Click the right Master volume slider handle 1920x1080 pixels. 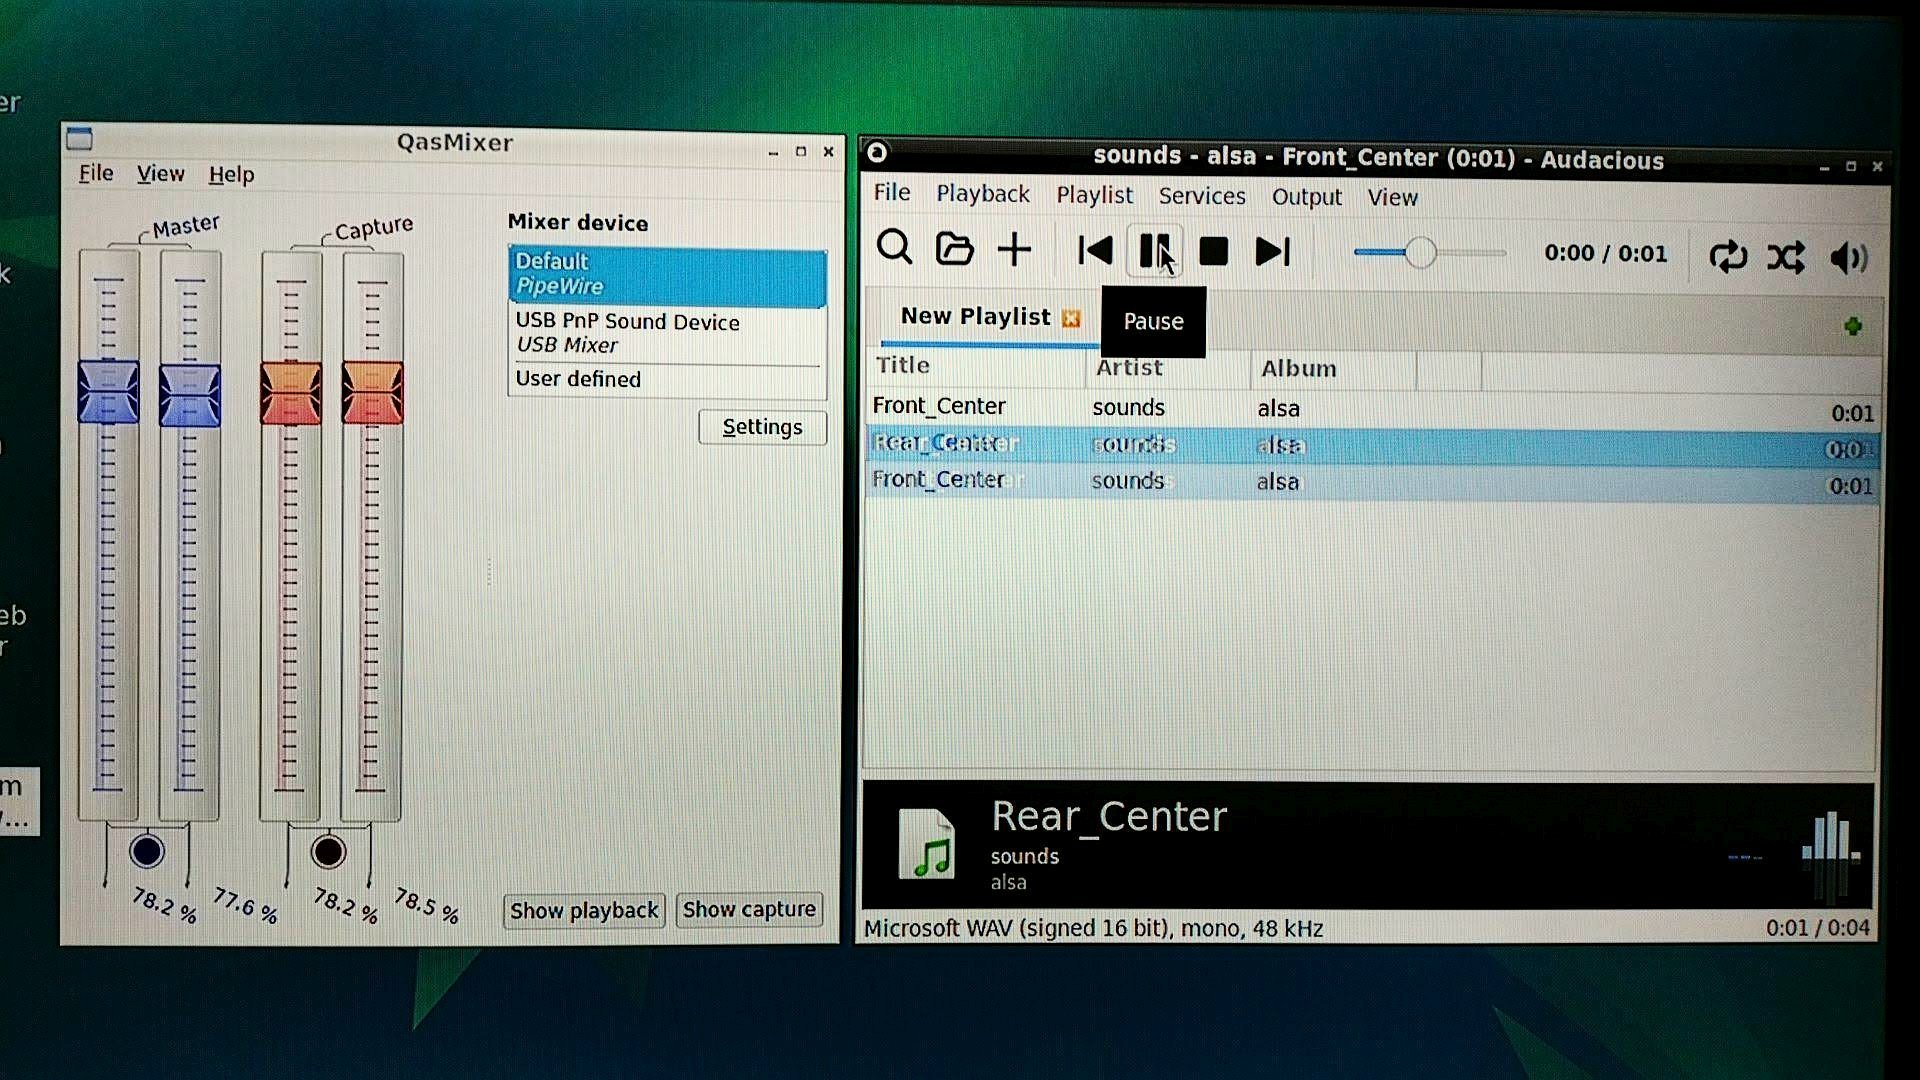tap(190, 395)
